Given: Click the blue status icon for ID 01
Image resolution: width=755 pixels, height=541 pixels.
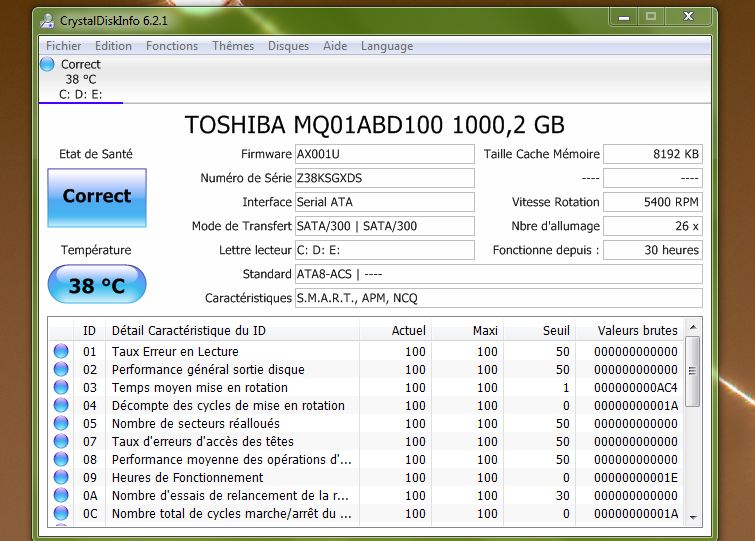Looking at the screenshot, I should (61, 352).
